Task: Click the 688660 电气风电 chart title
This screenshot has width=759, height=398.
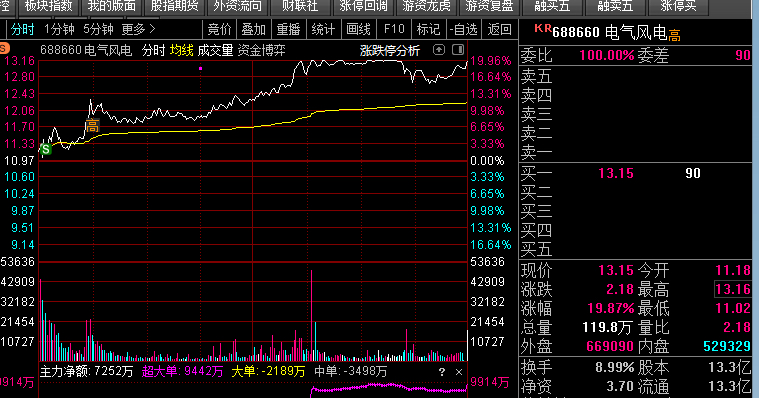Action: tap(86, 50)
